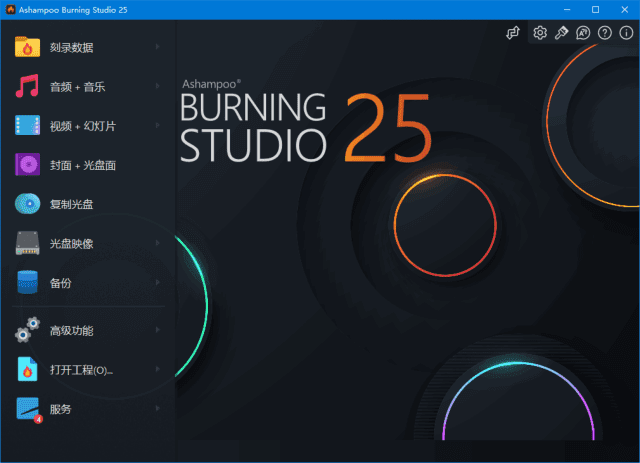Open settings via the gear icon

540,33
